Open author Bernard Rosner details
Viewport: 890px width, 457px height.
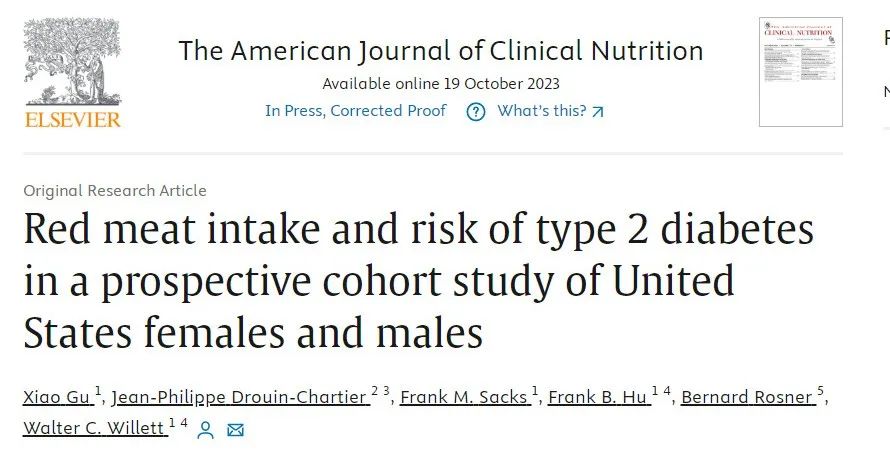click(x=748, y=397)
